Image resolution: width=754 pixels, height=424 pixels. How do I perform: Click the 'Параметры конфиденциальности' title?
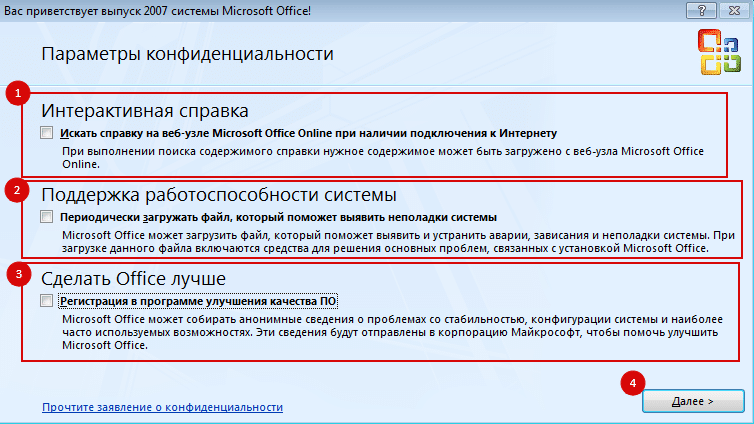tap(188, 54)
